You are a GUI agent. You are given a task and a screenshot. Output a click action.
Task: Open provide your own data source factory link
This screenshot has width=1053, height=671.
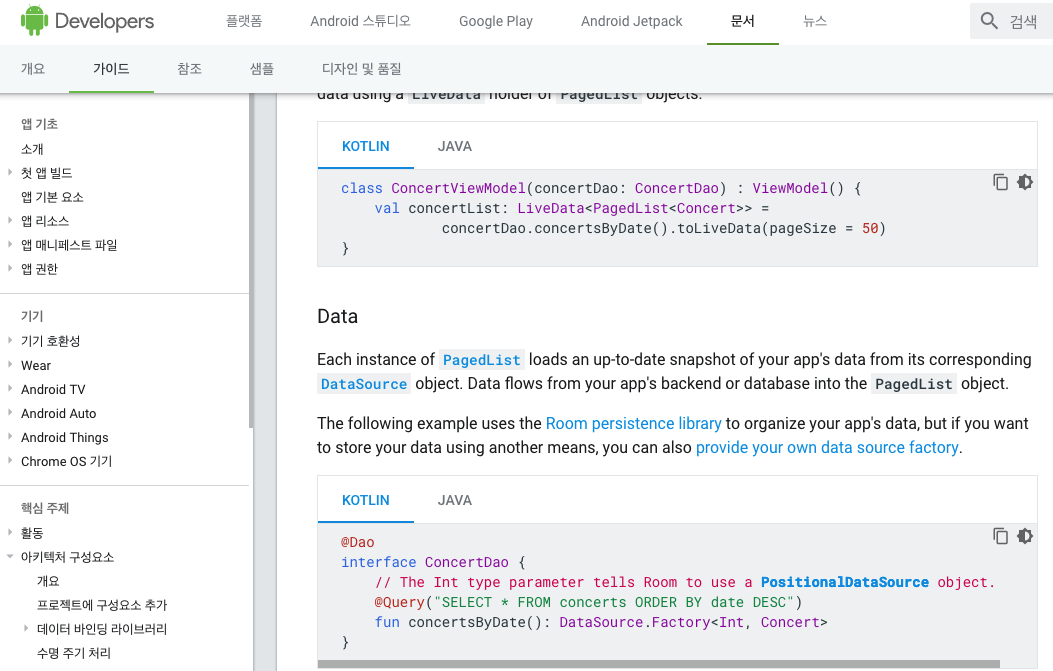coord(827,447)
